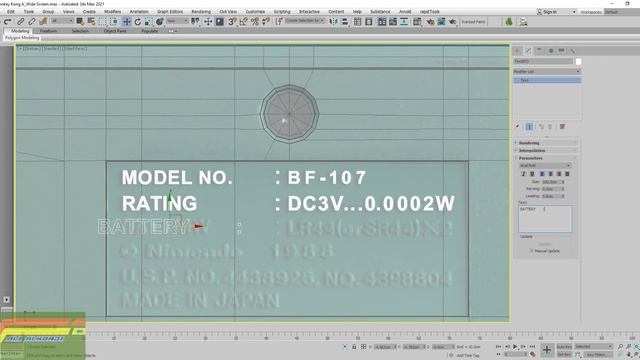Choose the Rectangular Selection Region icon
Image resolution: width=640 pixels, height=360 pixels.
coord(103,21)
